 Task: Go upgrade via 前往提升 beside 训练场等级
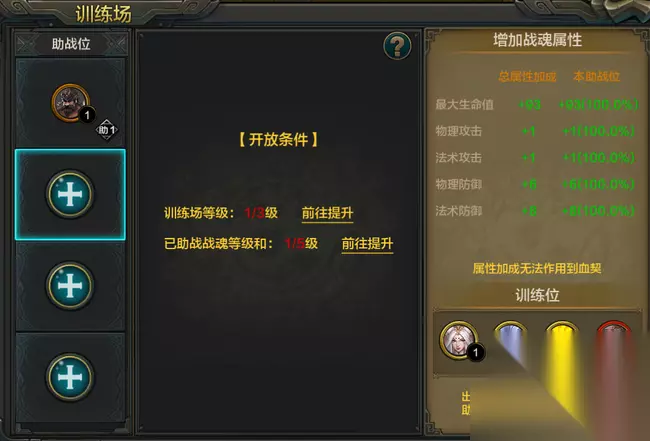pos(327,213)
